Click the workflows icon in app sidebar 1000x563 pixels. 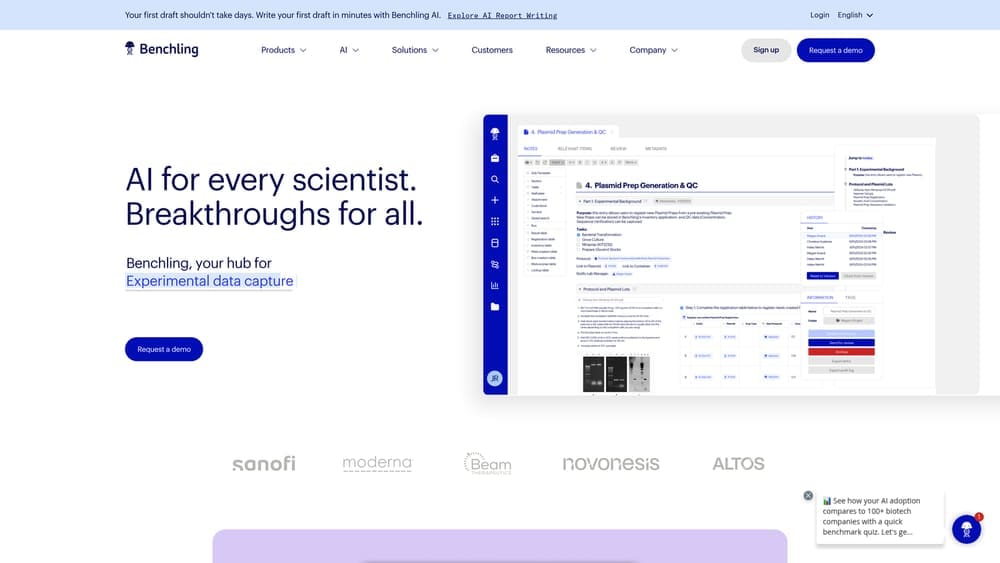495,264
